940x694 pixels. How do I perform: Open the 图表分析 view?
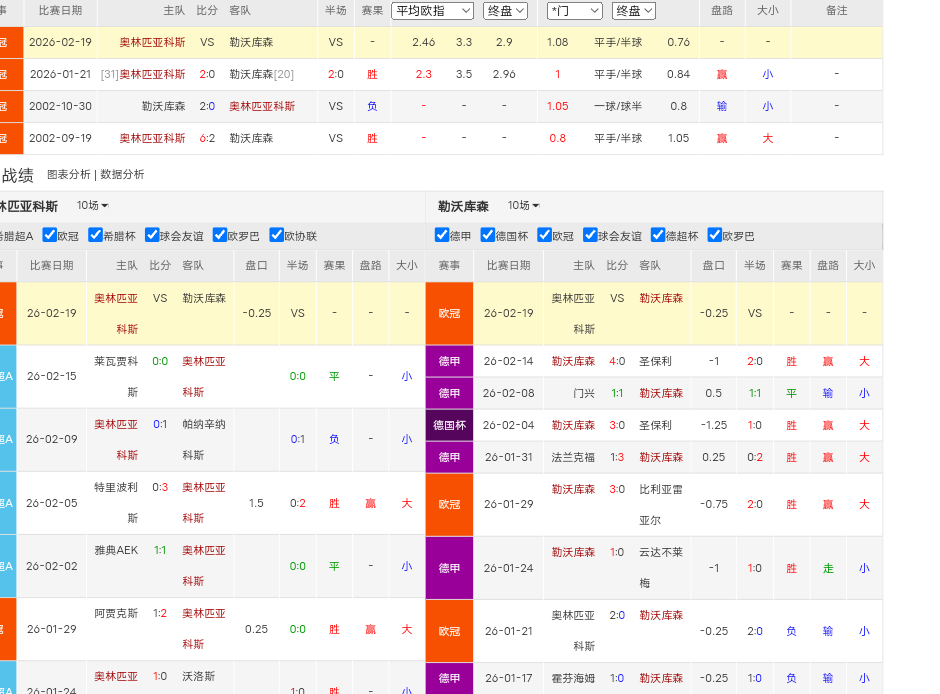(x=69, y=174)
